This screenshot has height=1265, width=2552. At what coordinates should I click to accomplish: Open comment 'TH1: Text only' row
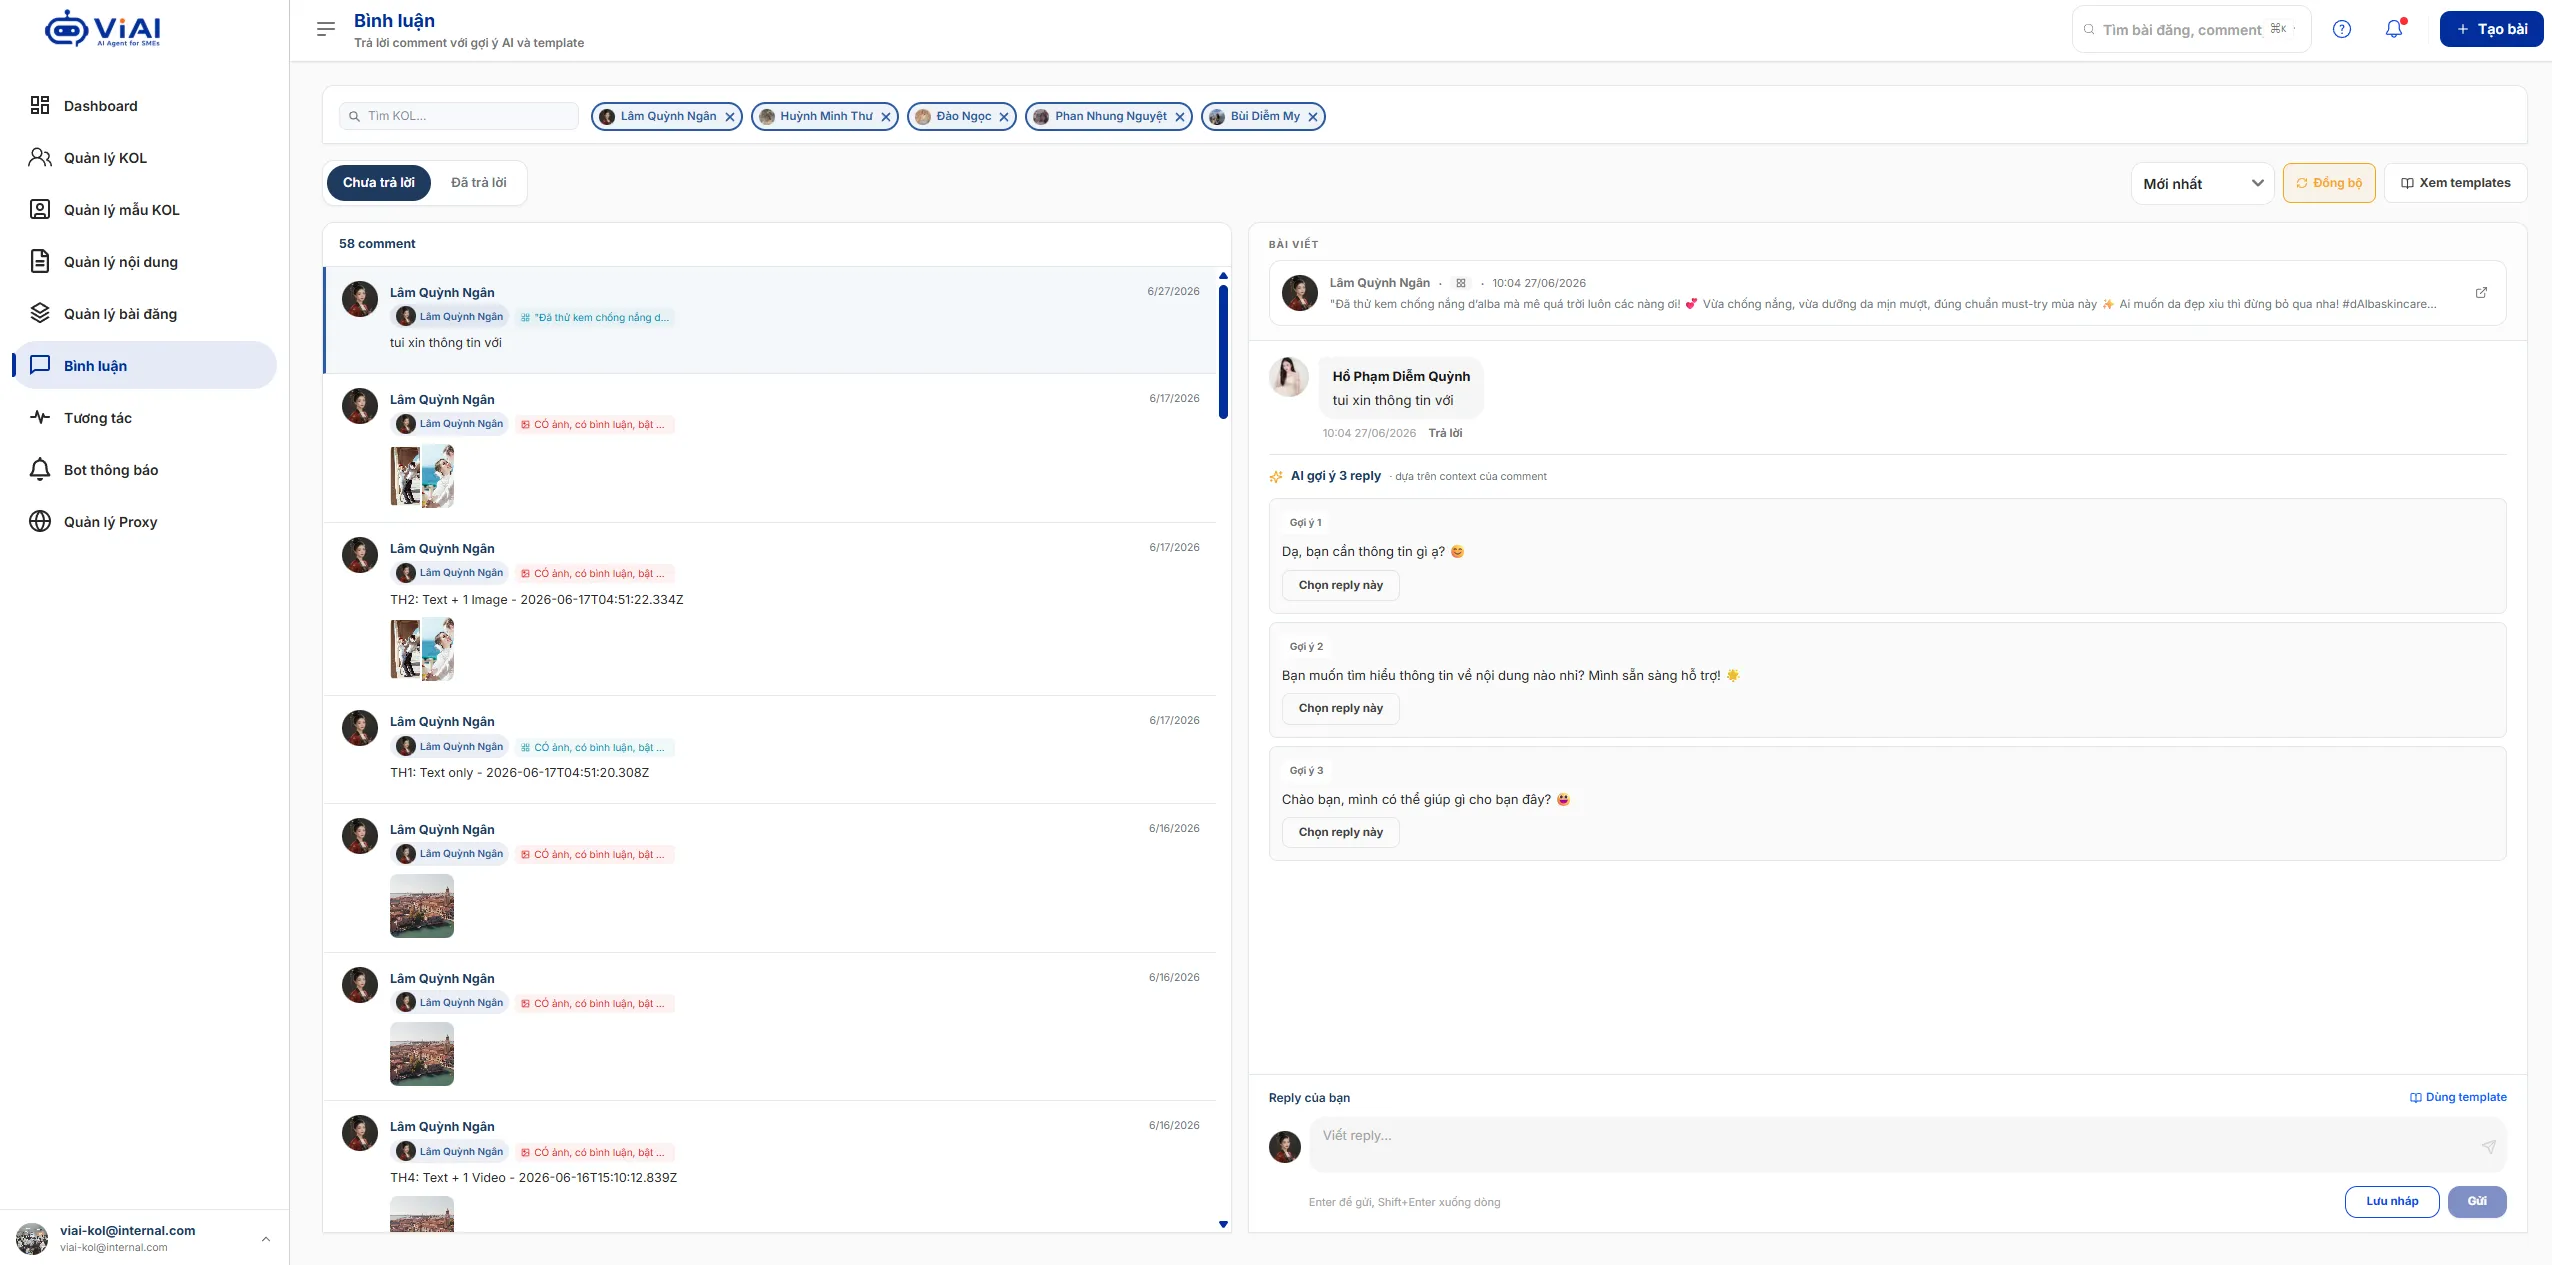pyautogui.click(x=769, y=749)
